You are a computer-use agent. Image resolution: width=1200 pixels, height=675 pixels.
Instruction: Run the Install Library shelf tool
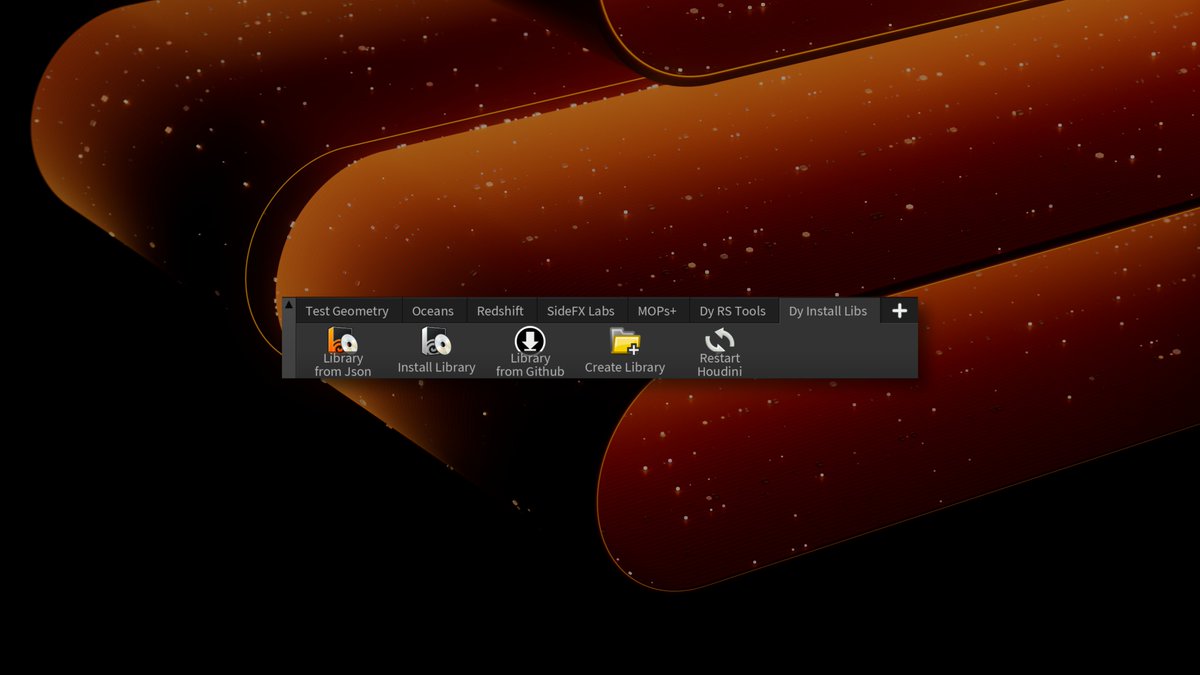pyautogui.click(x=435, y=350)
